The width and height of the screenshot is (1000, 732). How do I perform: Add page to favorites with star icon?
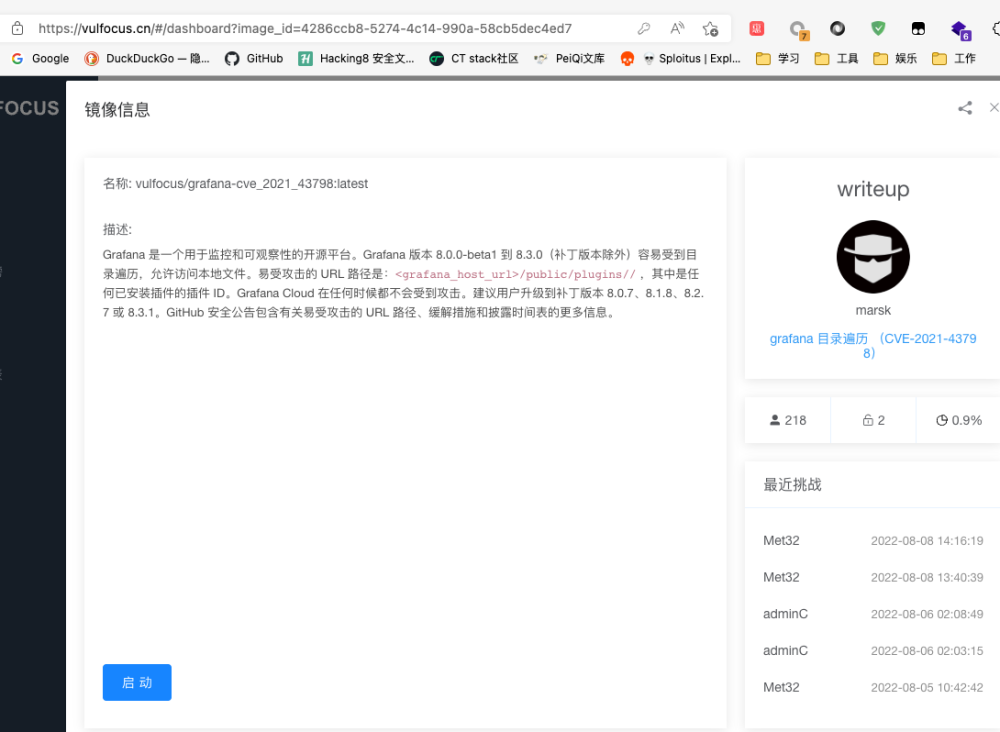coord(710,28)
